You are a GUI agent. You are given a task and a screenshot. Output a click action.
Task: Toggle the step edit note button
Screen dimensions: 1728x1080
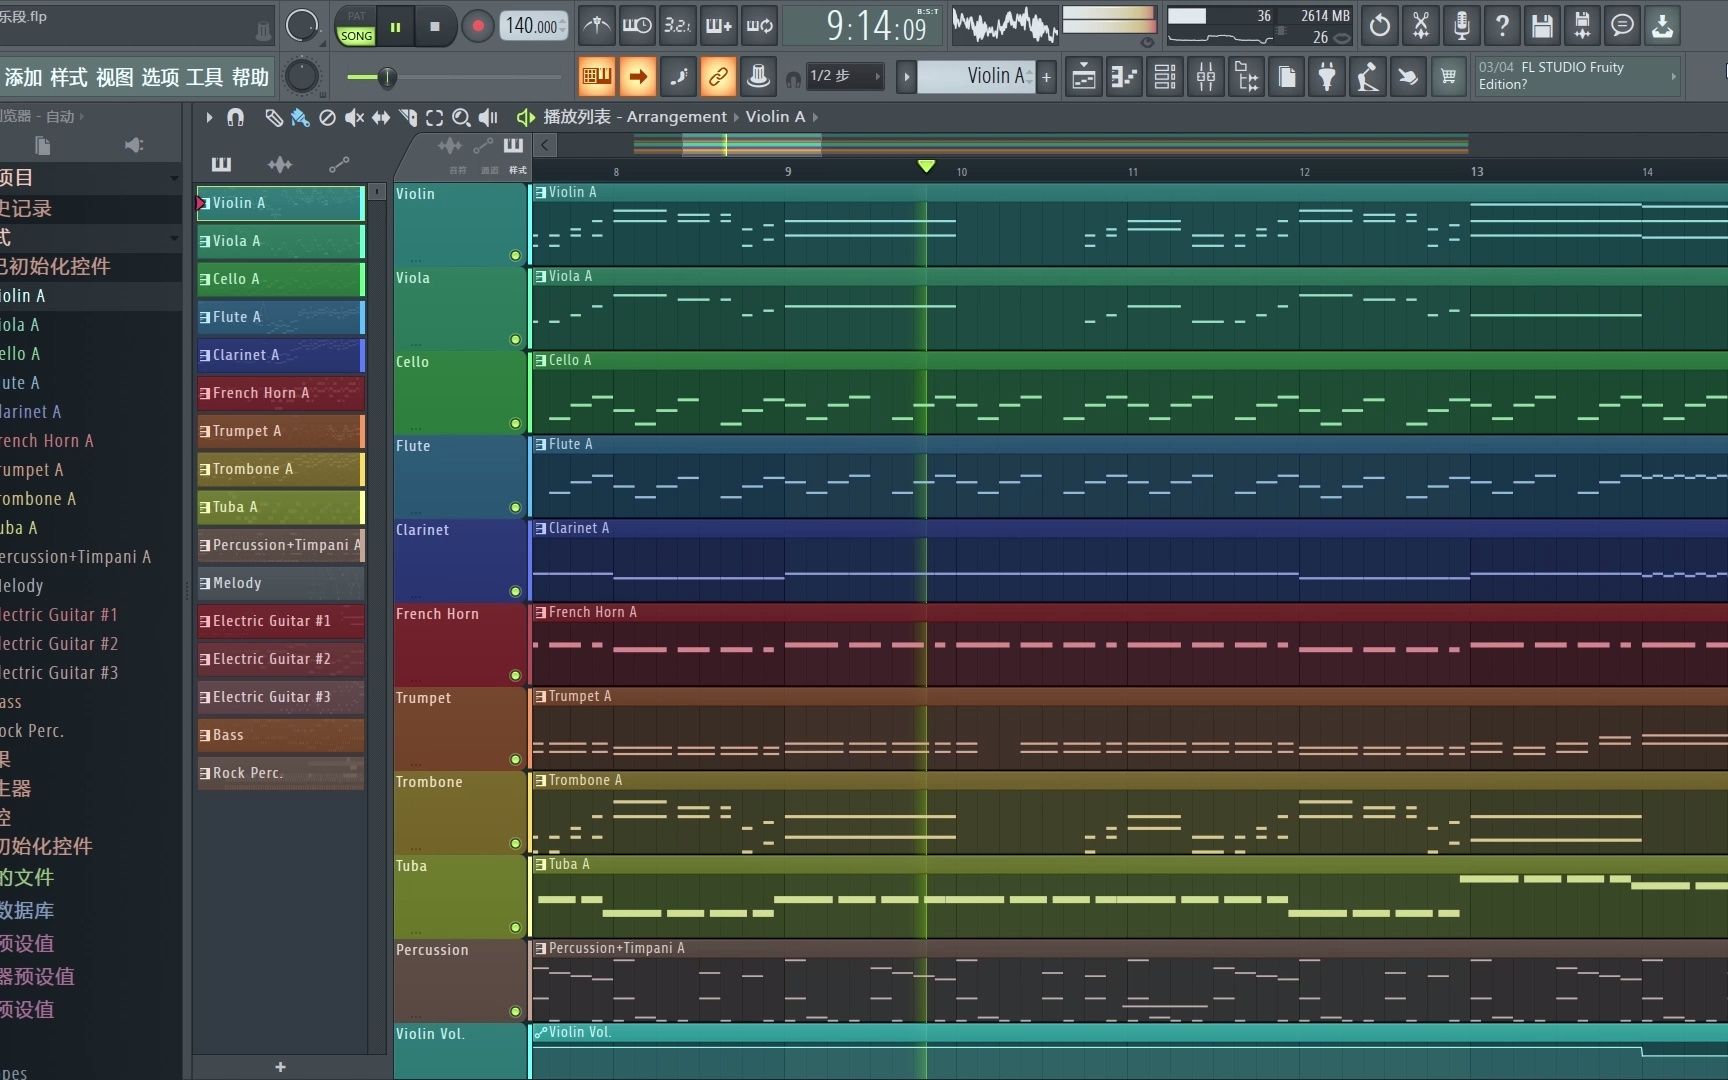(678, 76)
